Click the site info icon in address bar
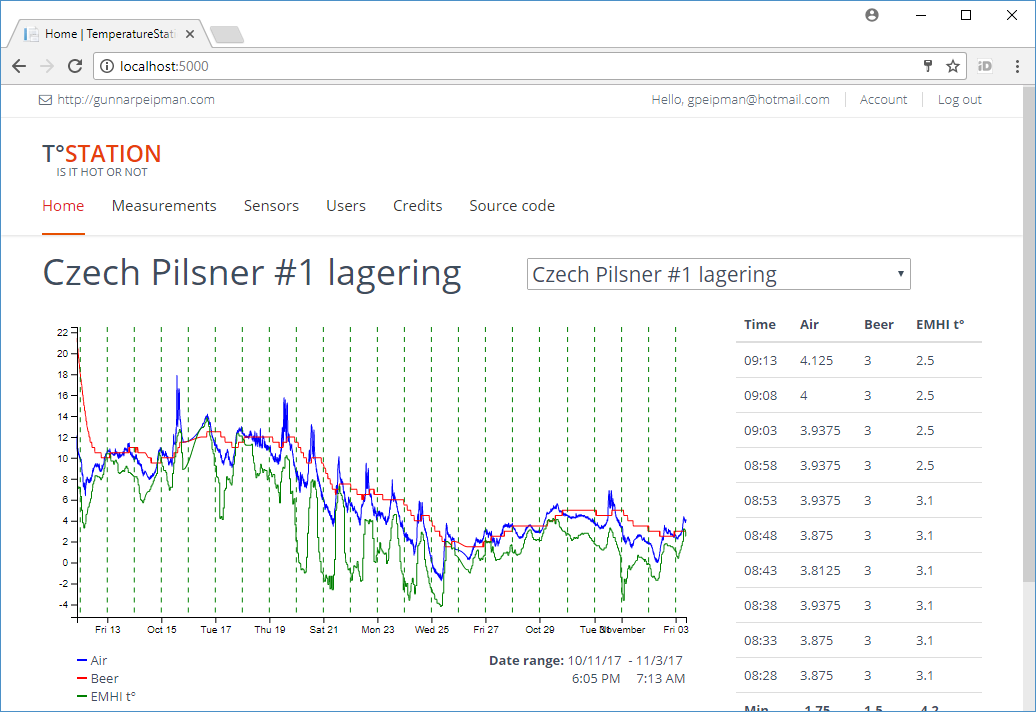 click(x=108, y=66)
